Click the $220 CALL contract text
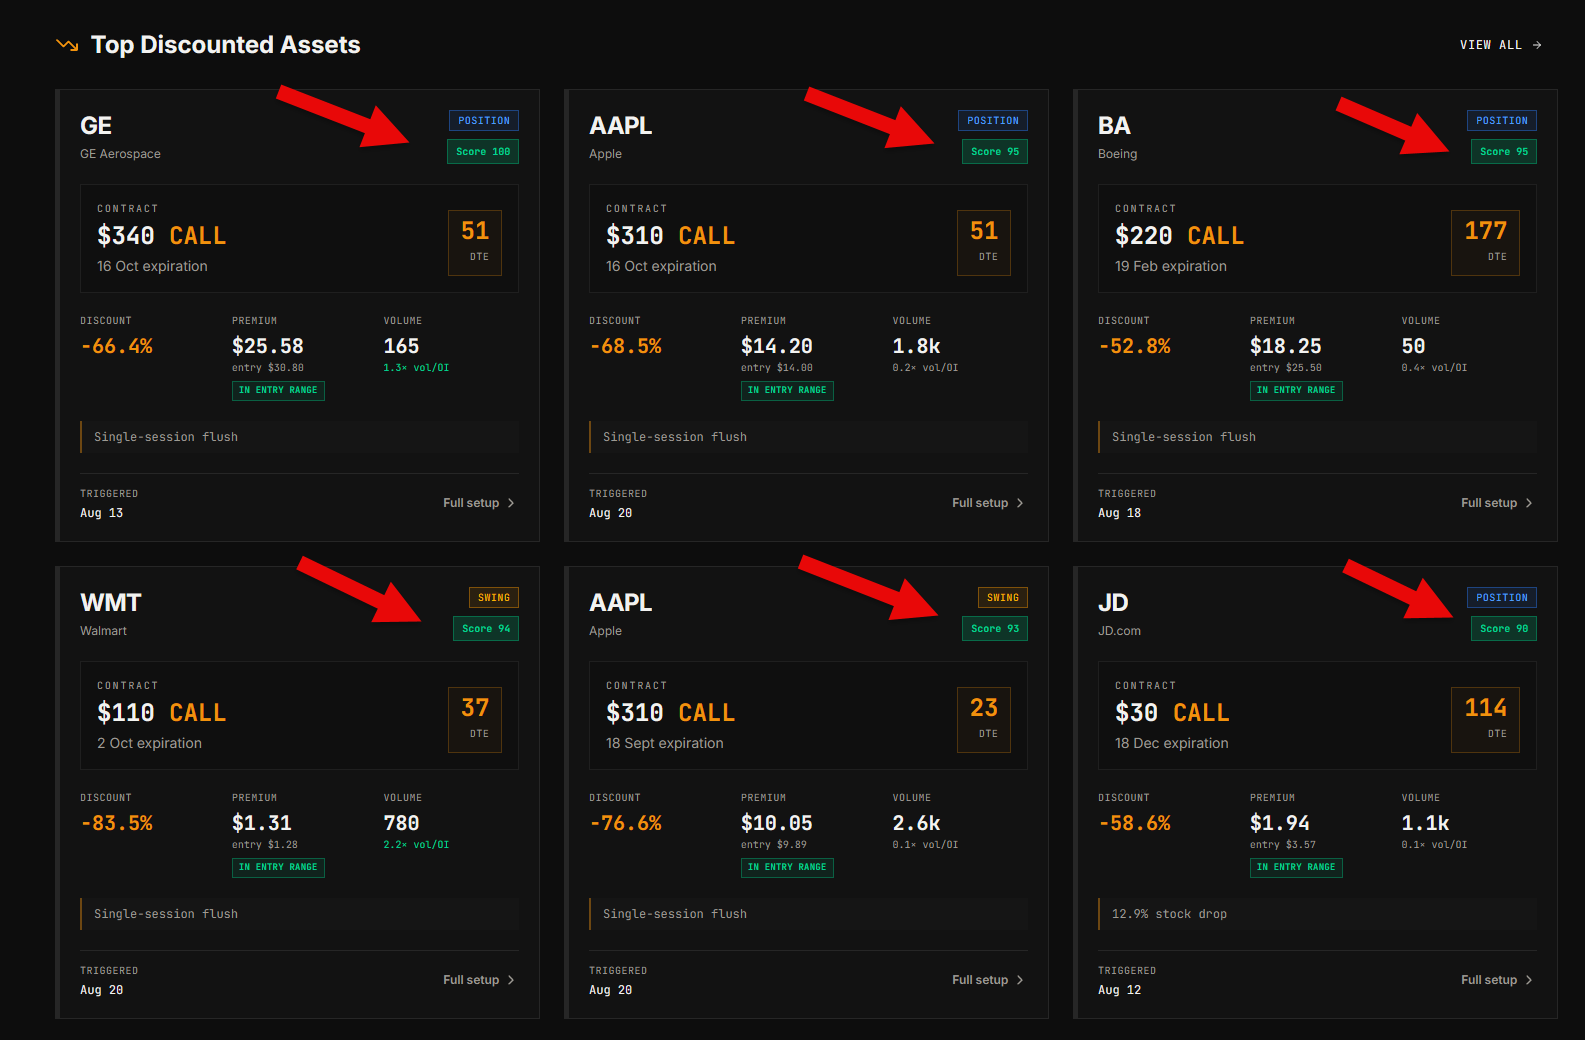 [1180, 236]
